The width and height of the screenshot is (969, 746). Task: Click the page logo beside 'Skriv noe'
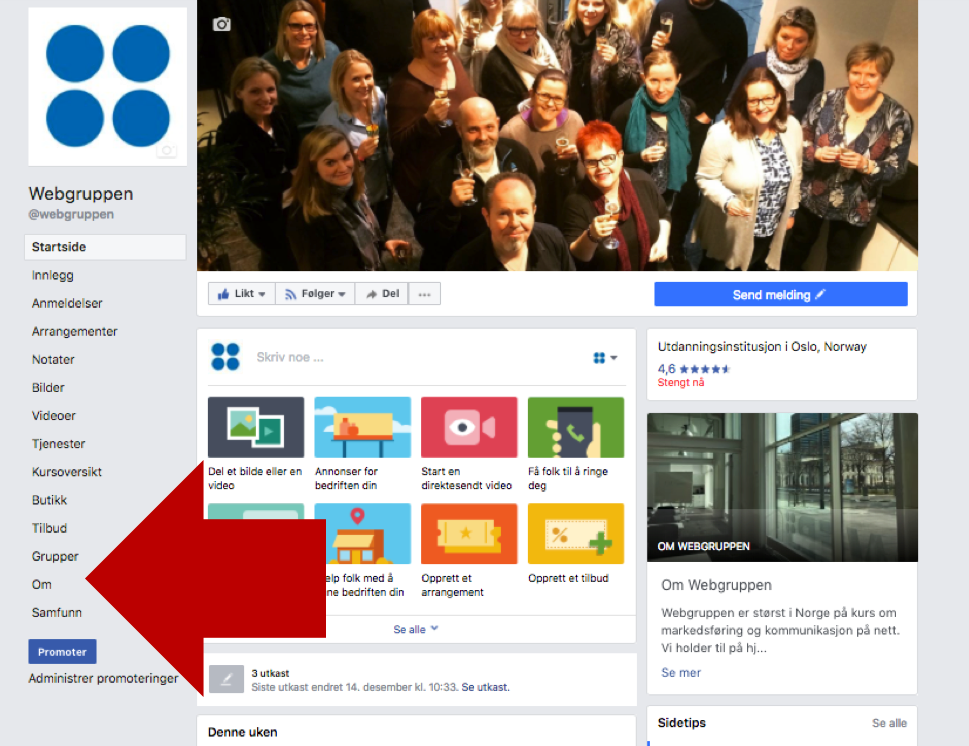[225, 357]
